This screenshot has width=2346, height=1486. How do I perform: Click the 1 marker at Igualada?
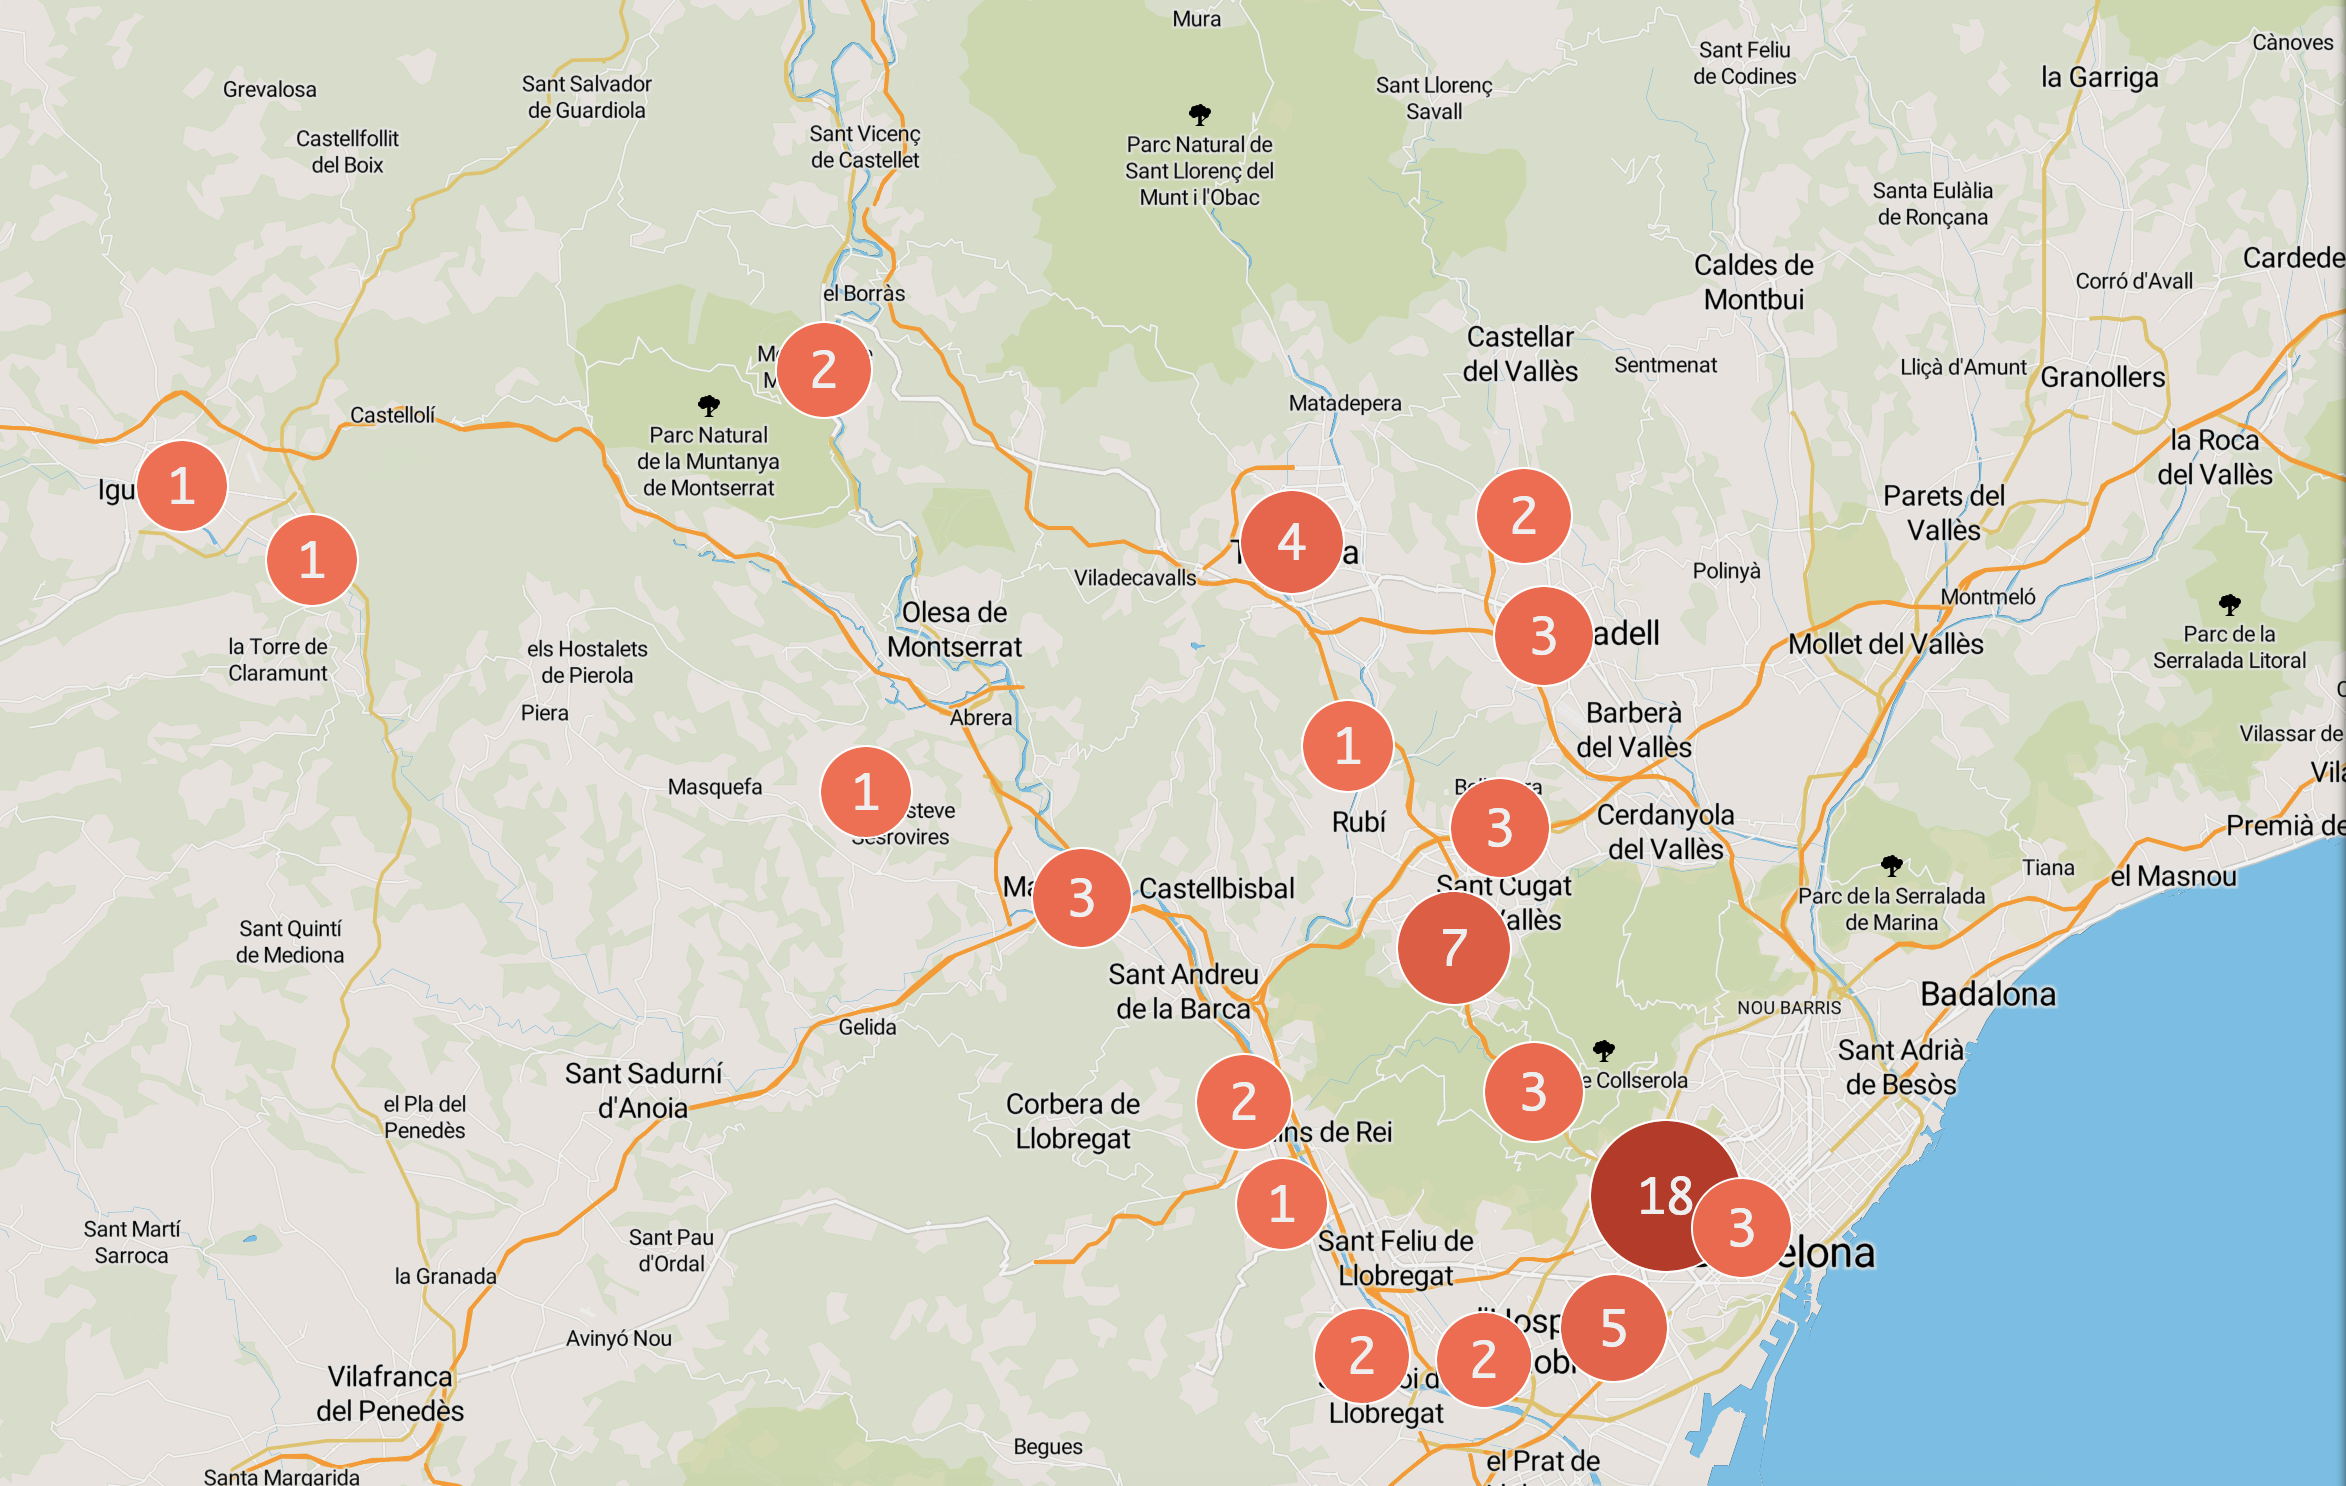coord(182,486)
